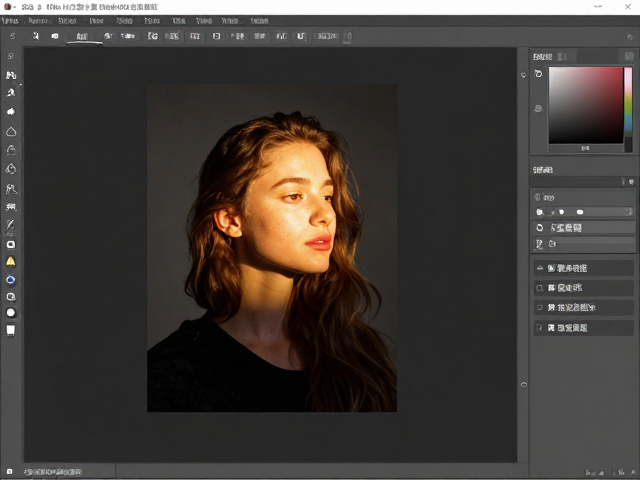This screenshot has width=640, height=480.
Task: Click the far-right icon on the options bar
Action: click(x=630, y=37)
